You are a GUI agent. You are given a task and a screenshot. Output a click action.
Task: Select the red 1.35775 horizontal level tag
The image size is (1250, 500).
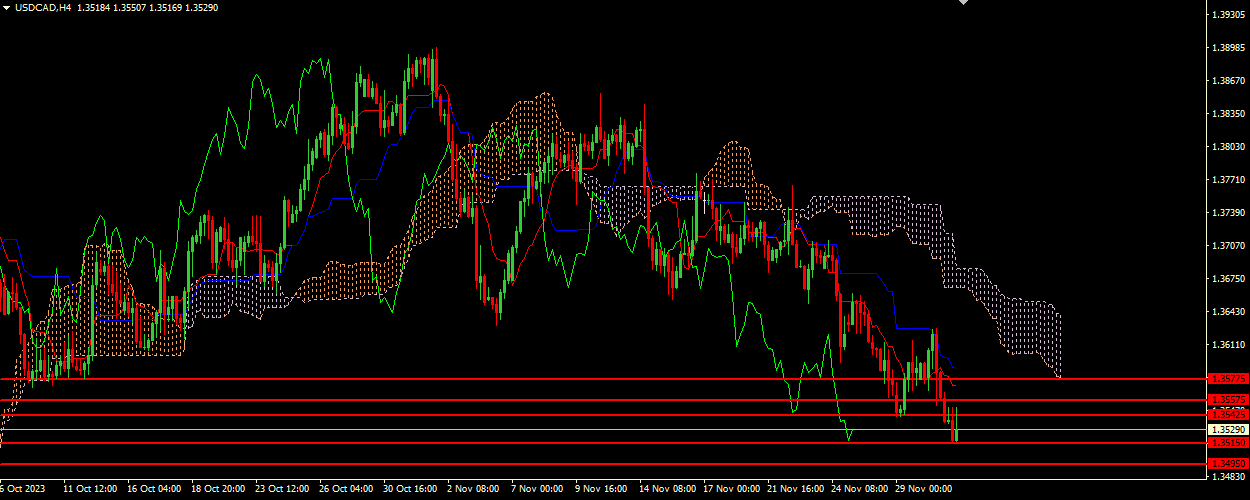[x=1226, y=379]
